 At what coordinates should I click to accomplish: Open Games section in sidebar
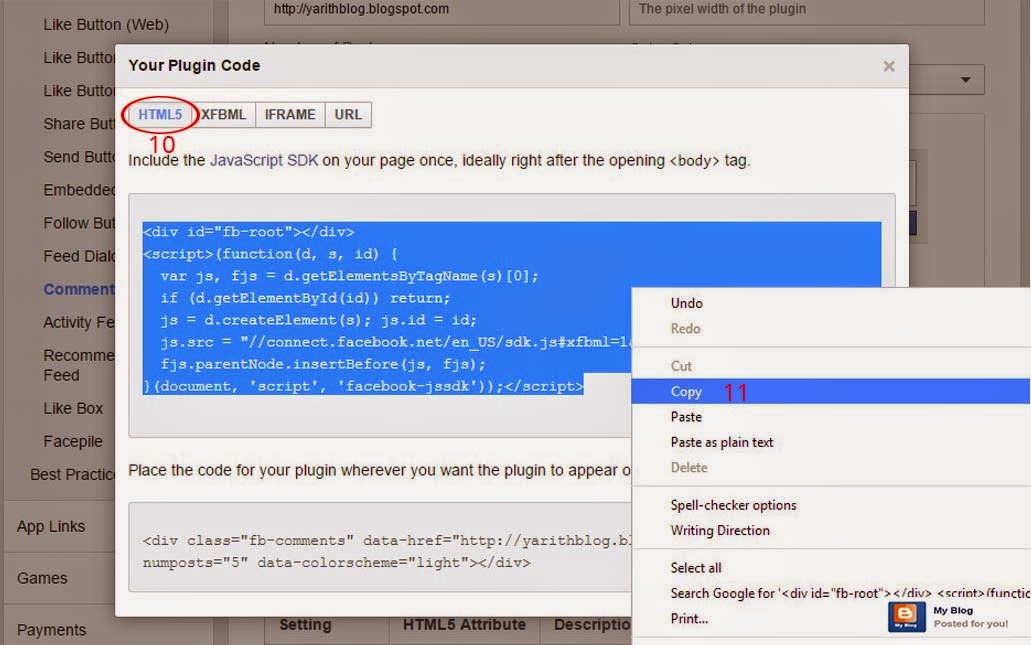pos(42,578)
